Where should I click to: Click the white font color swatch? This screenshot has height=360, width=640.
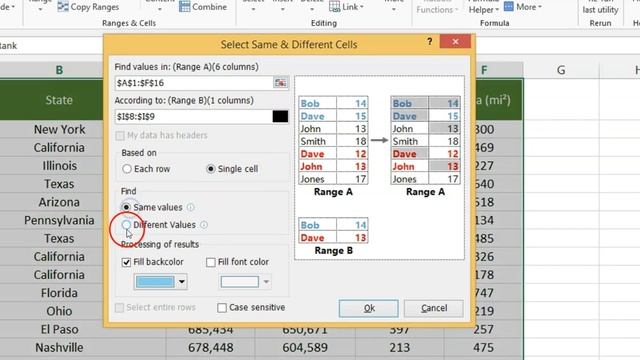click(240, 282)
